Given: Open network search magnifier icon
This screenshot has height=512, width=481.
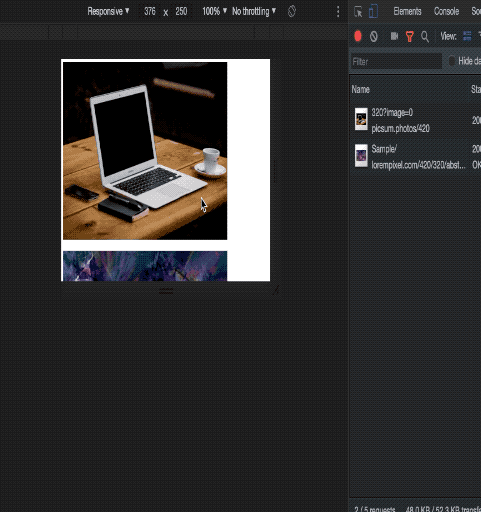Looking at the screenshot, I should click(425, 36).
